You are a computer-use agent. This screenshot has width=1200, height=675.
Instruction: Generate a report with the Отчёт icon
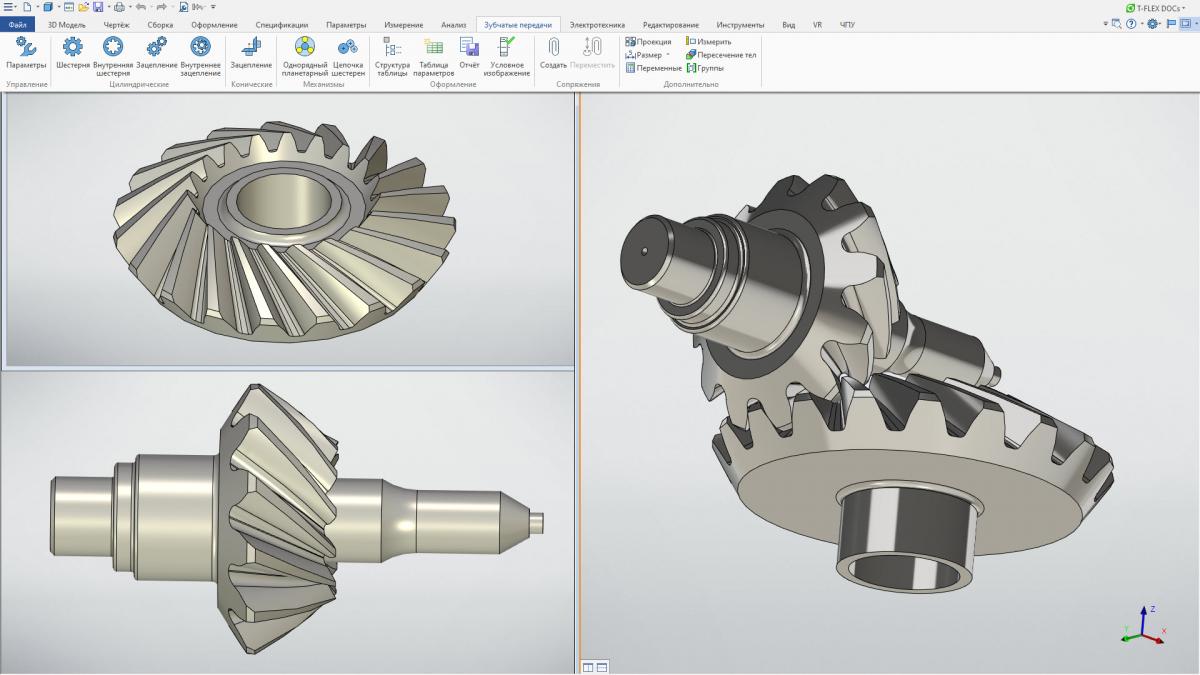(x=469, y=47)
